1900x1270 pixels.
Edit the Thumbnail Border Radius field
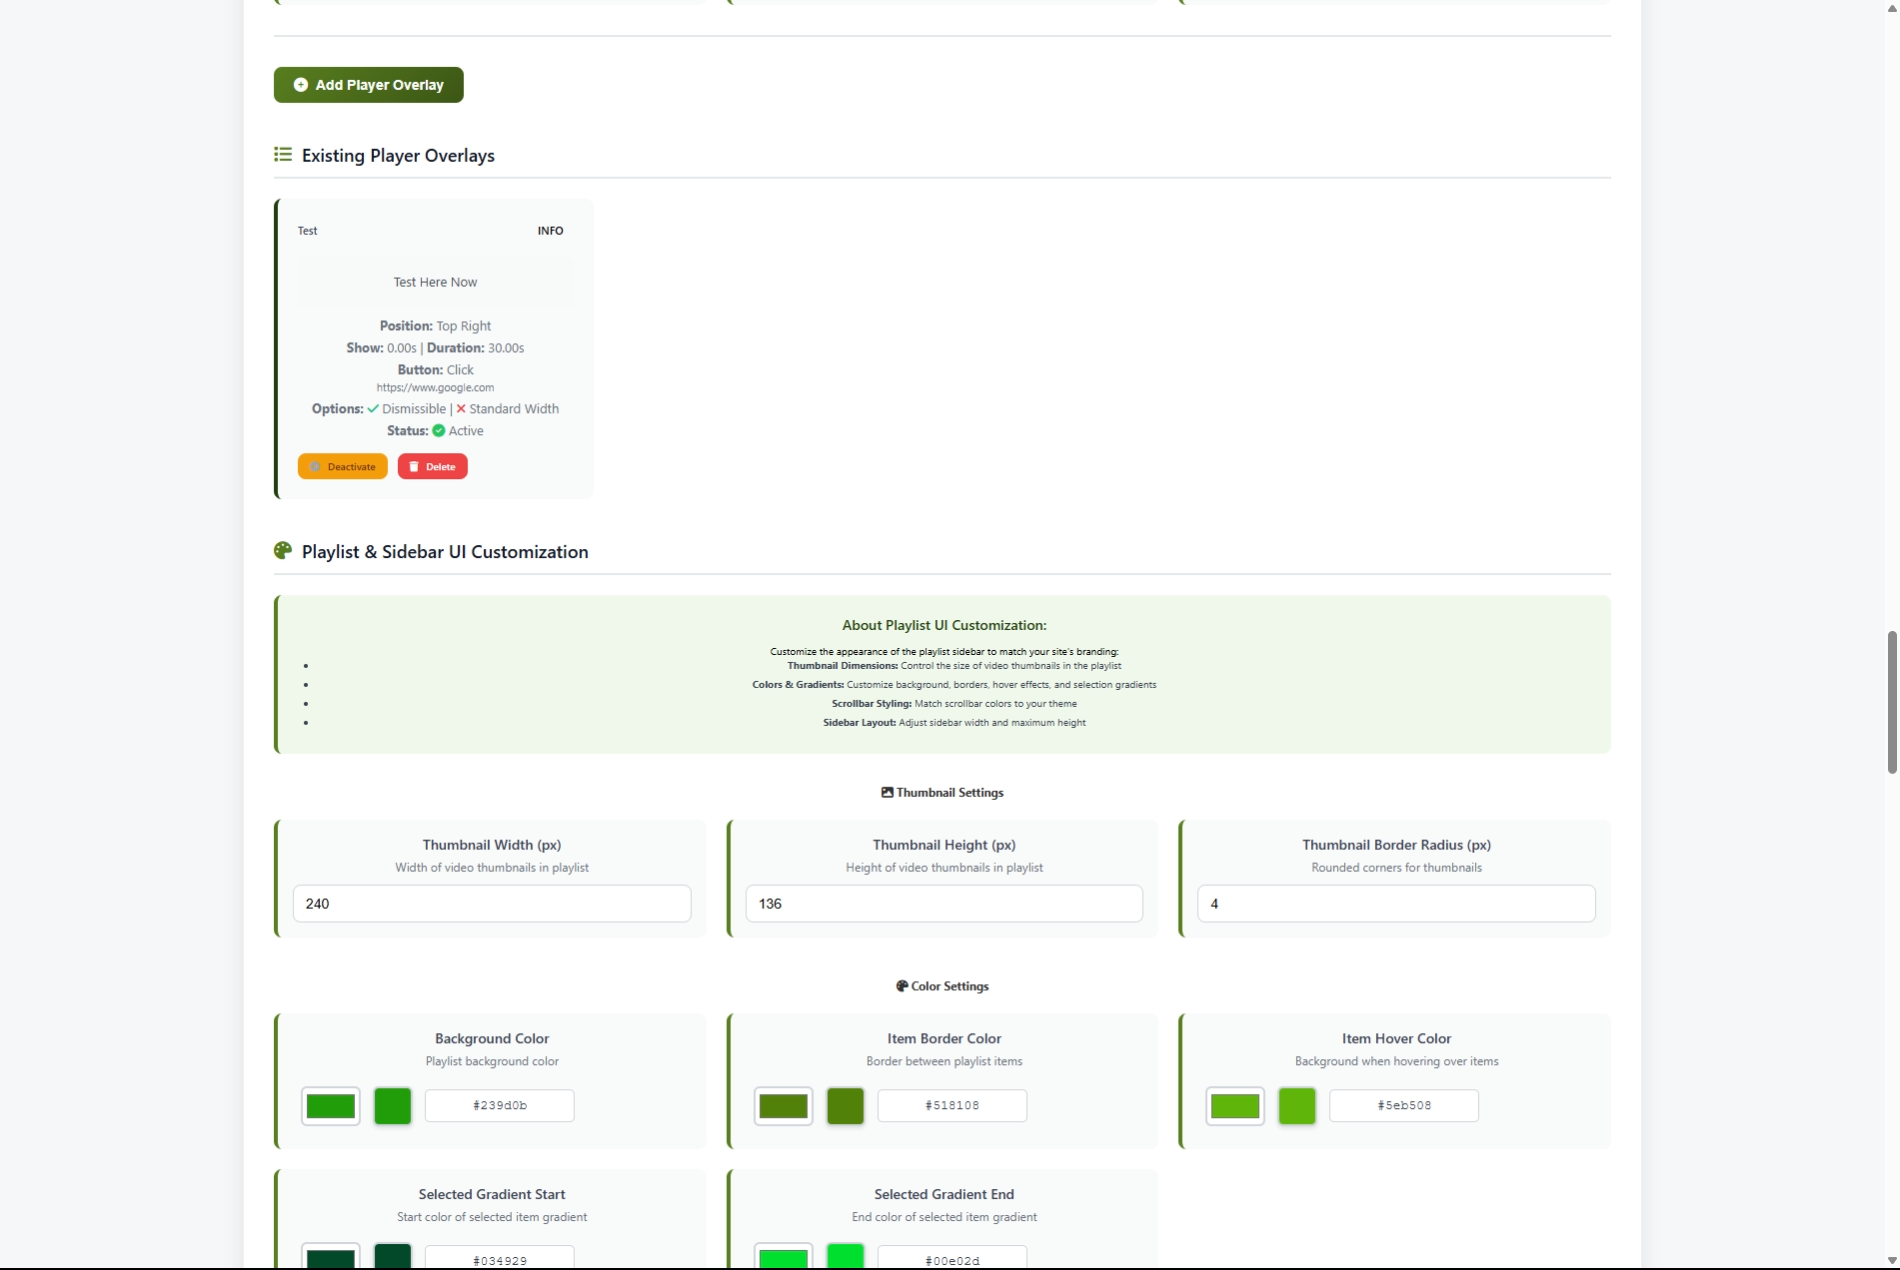pyautogui.click(x=1395, y=904)
